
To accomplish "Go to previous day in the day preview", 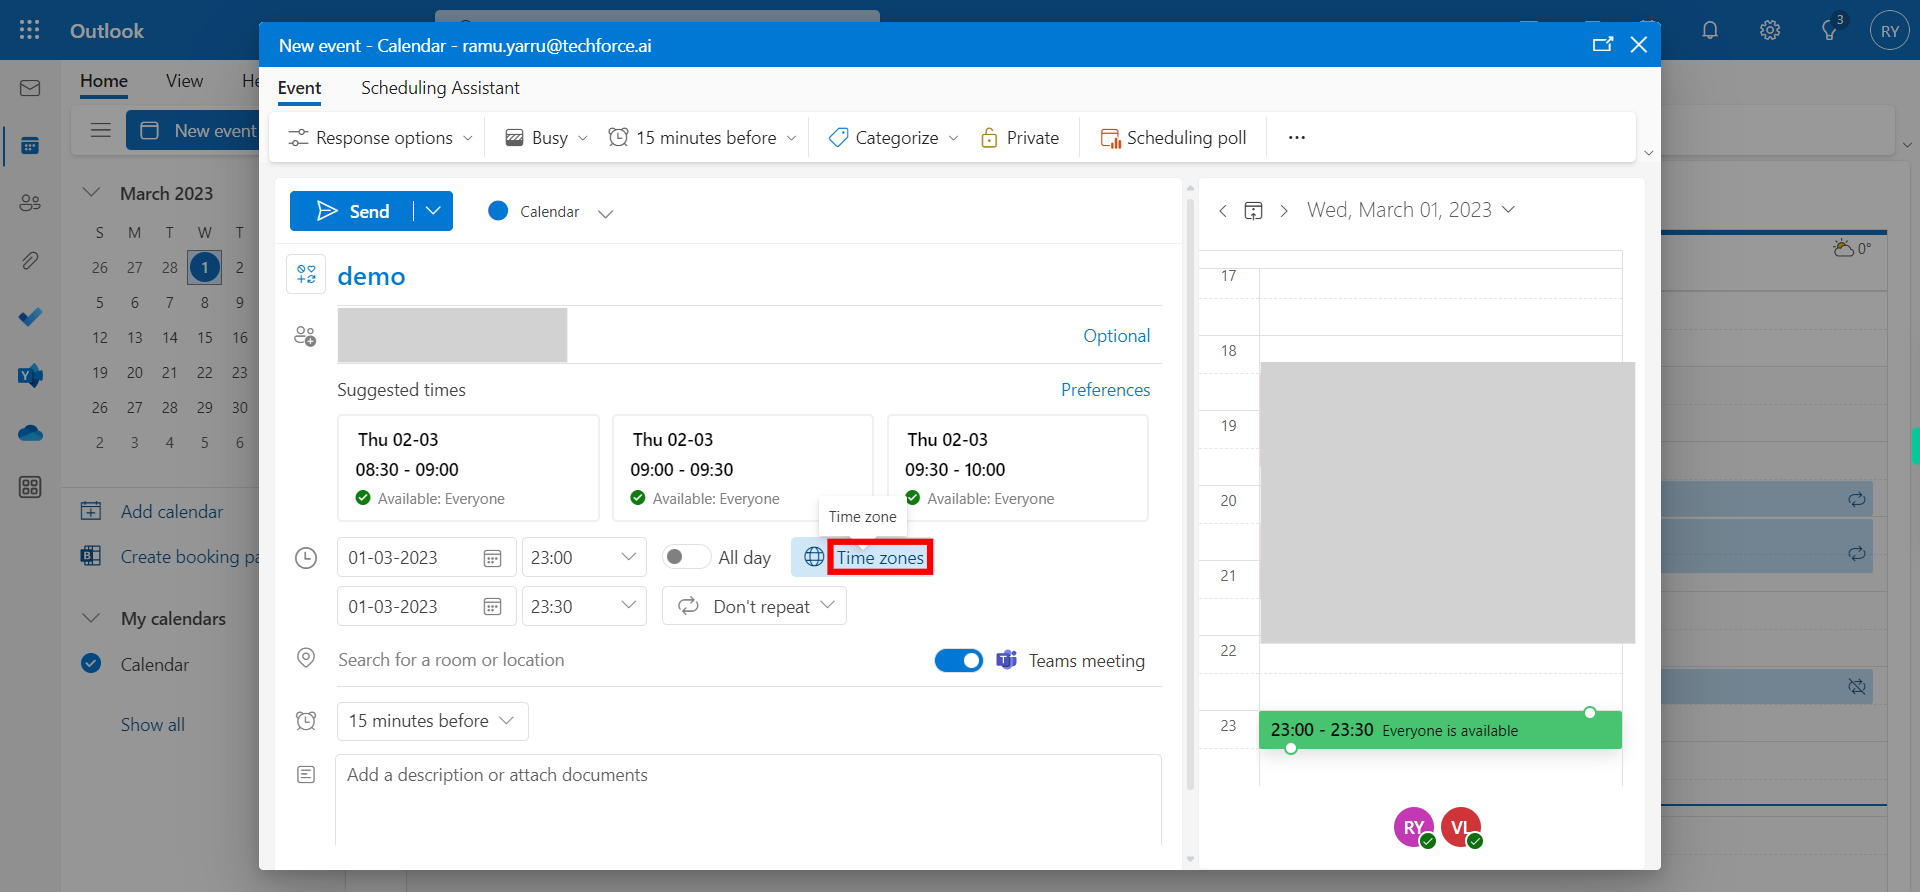I will pyautogui.click(x=1223, y=211).
